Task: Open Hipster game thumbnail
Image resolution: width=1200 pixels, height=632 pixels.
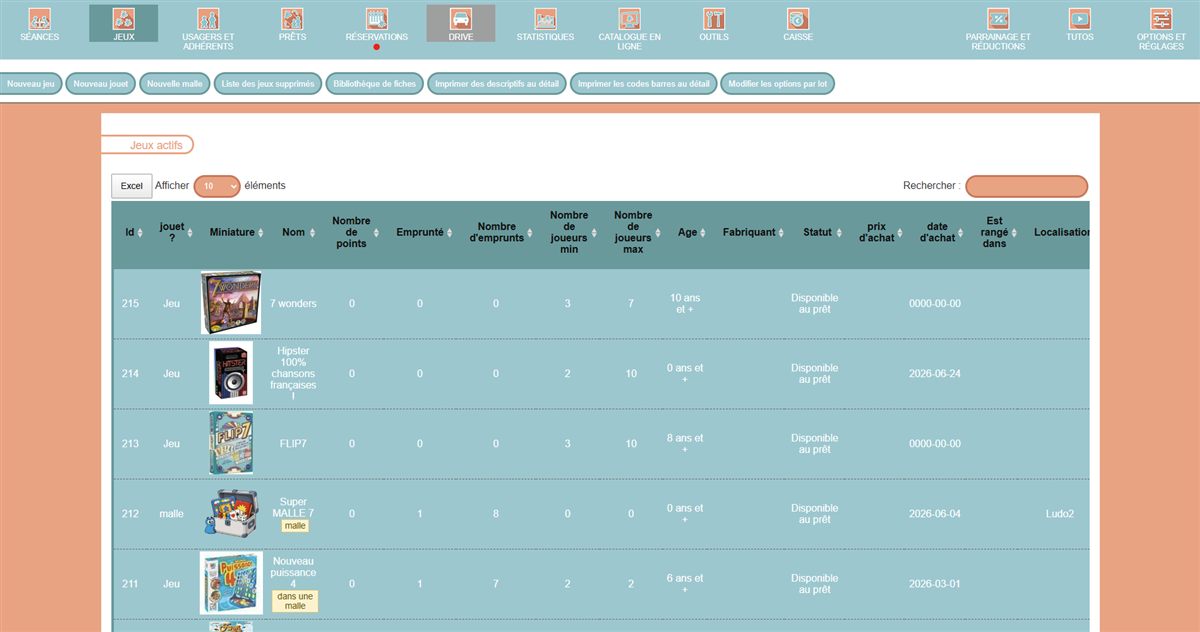Action: coord(231,373)
